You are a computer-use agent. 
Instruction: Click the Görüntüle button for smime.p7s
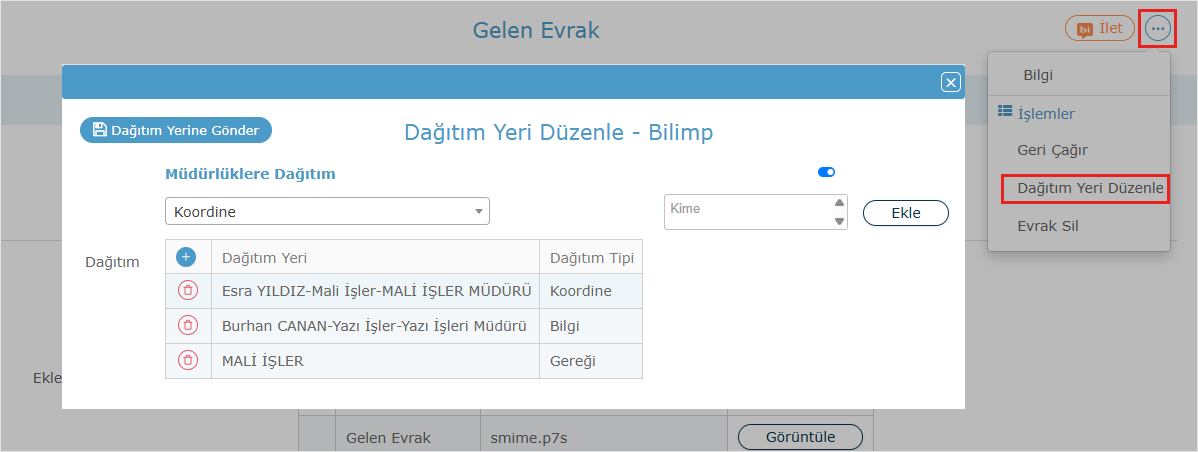tap(800, 437)
